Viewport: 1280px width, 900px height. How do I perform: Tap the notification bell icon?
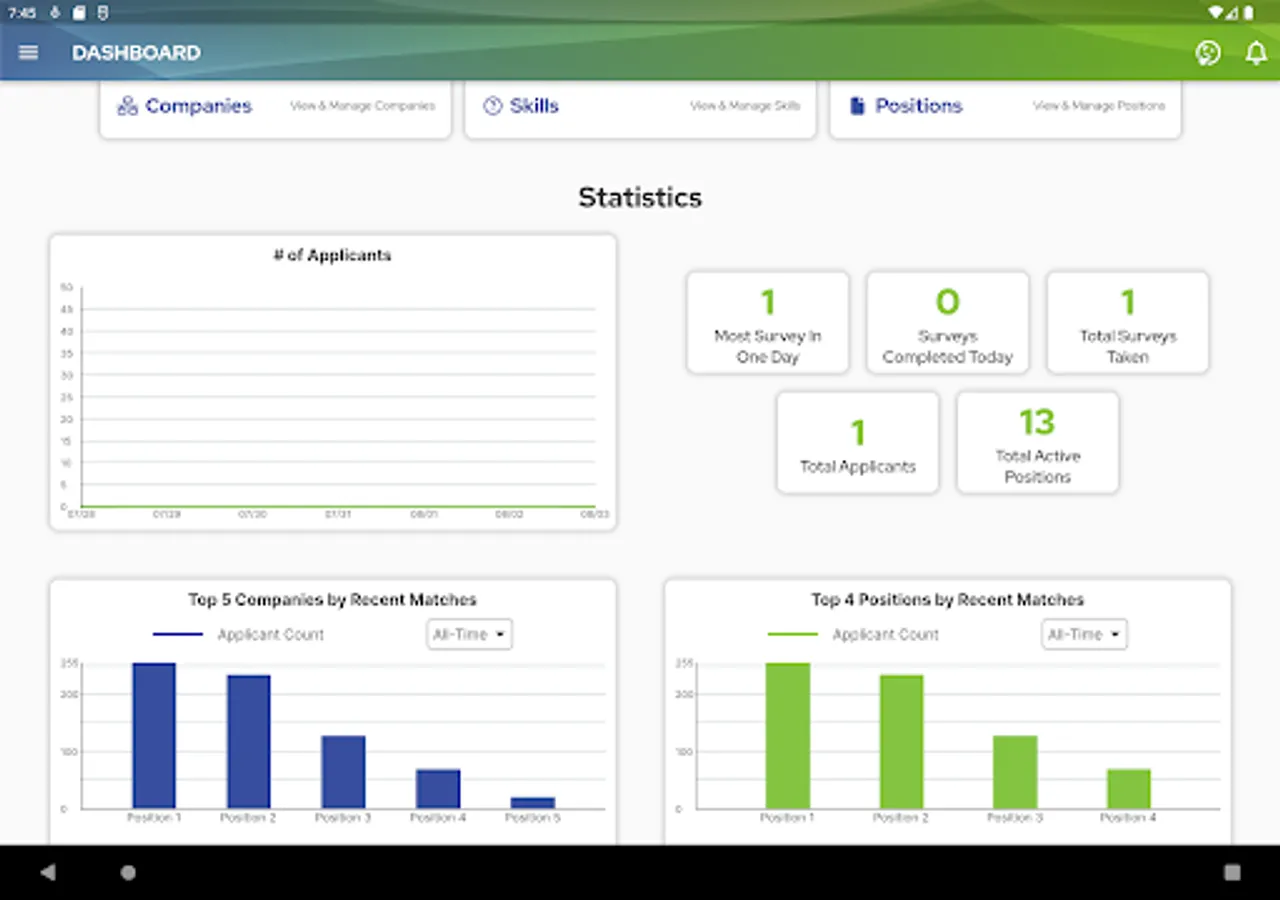pyautogui.click(x=1256, y=53)
